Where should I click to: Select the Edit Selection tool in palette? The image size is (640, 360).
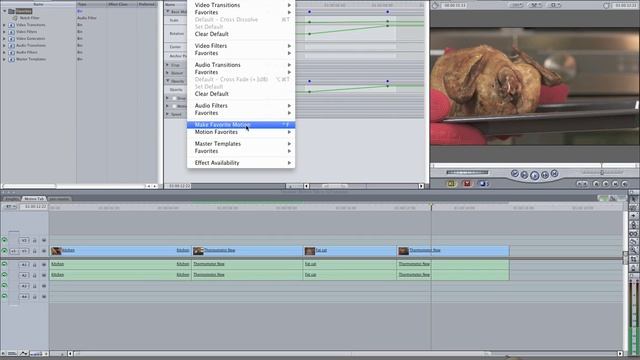(x=633, y=208)
